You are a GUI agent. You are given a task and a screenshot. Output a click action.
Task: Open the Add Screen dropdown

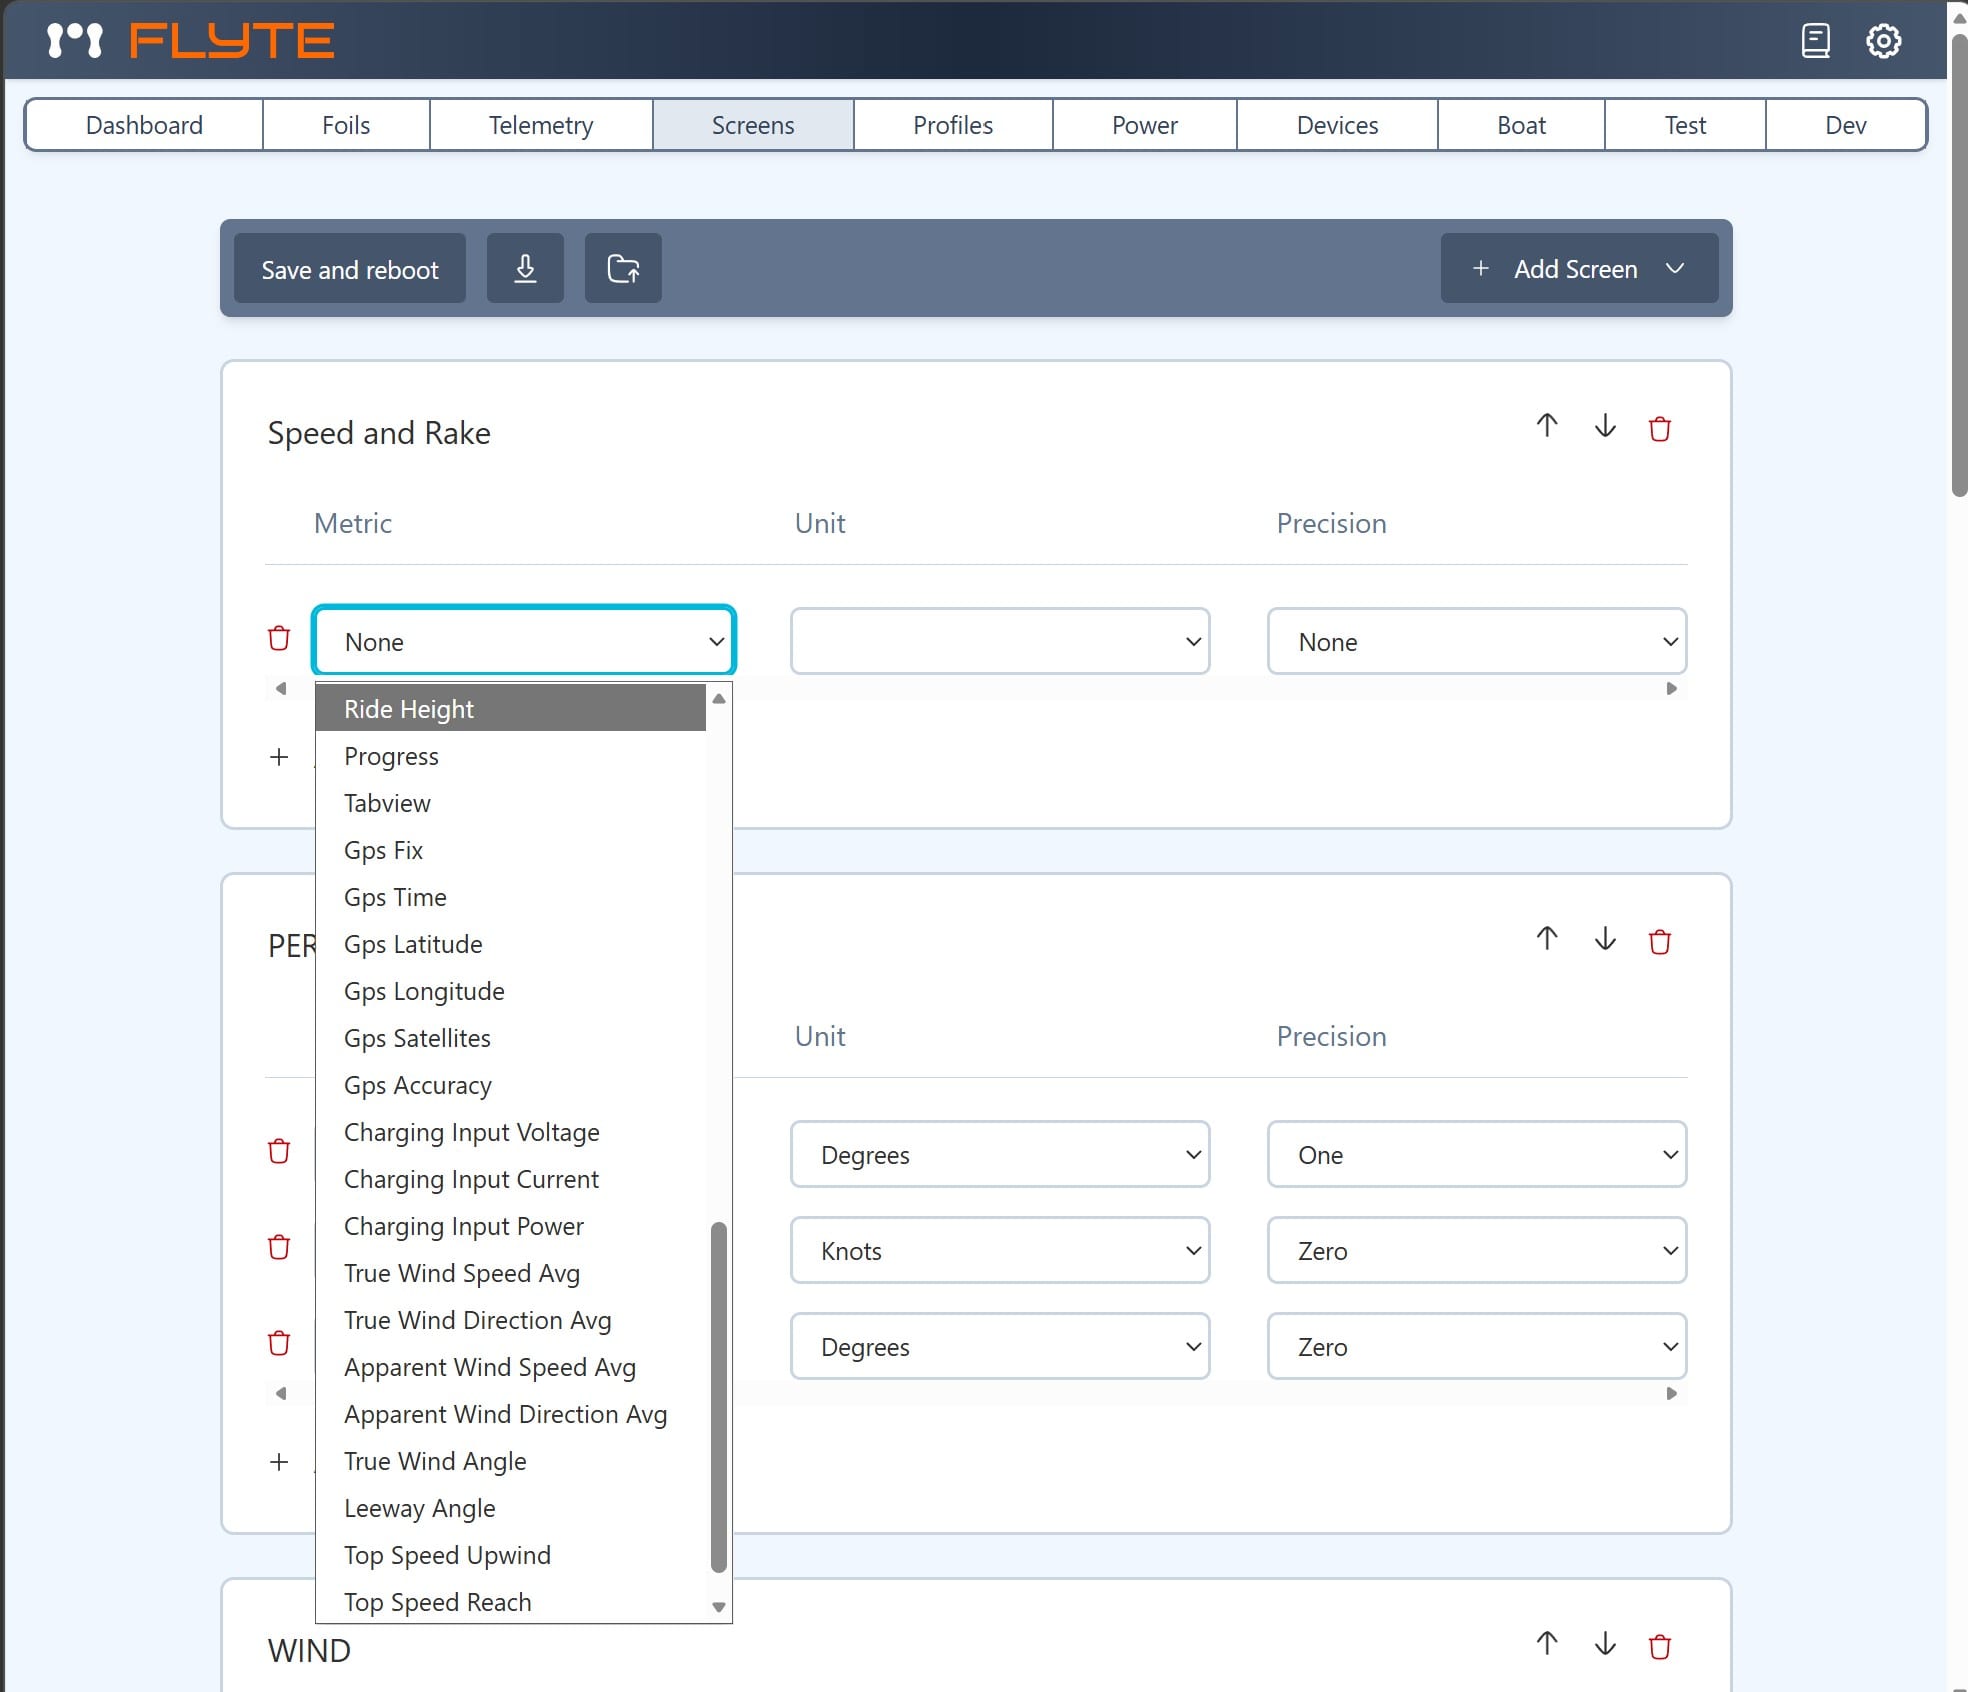(x=1578, y=268)
